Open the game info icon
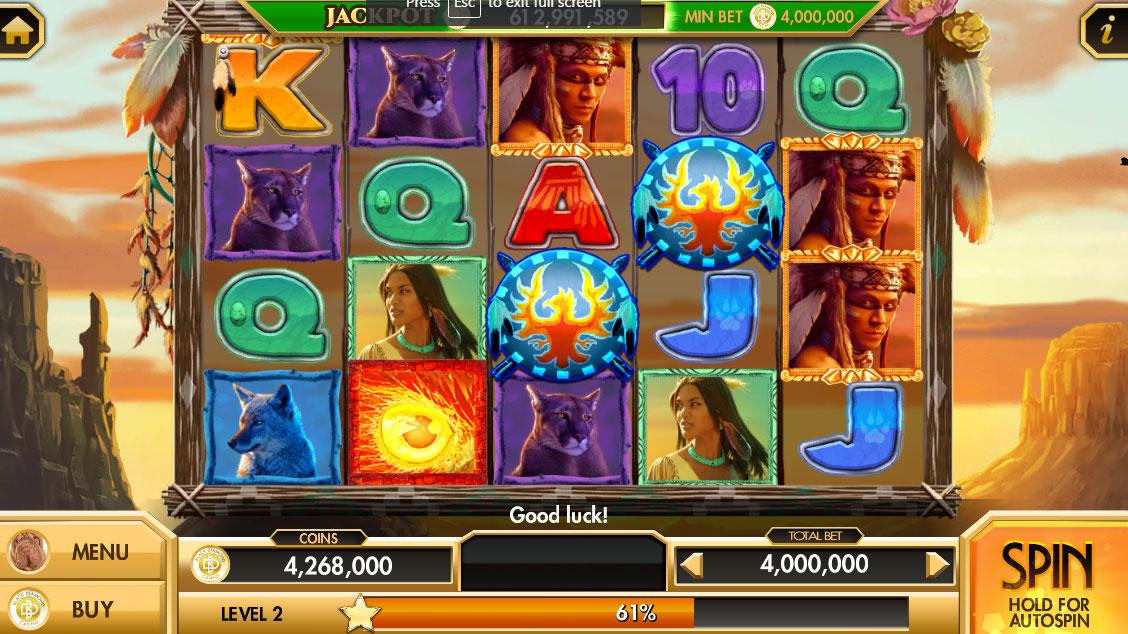Viewport: 1128px width, 634px height. [x=1106, y=30]
